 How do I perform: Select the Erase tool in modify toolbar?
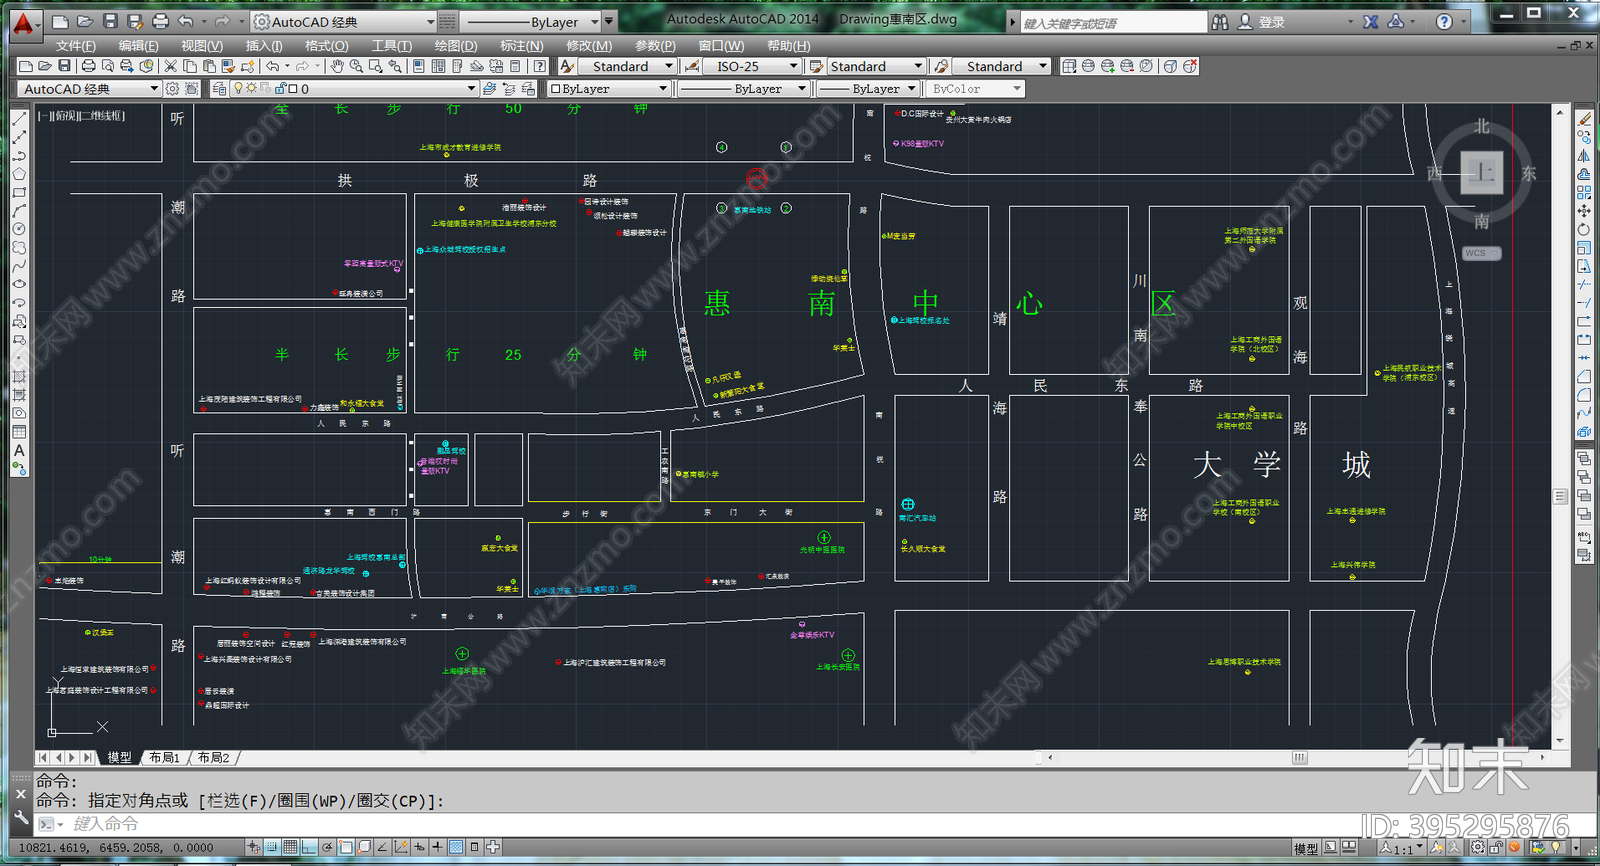[x=1584, y=119]
